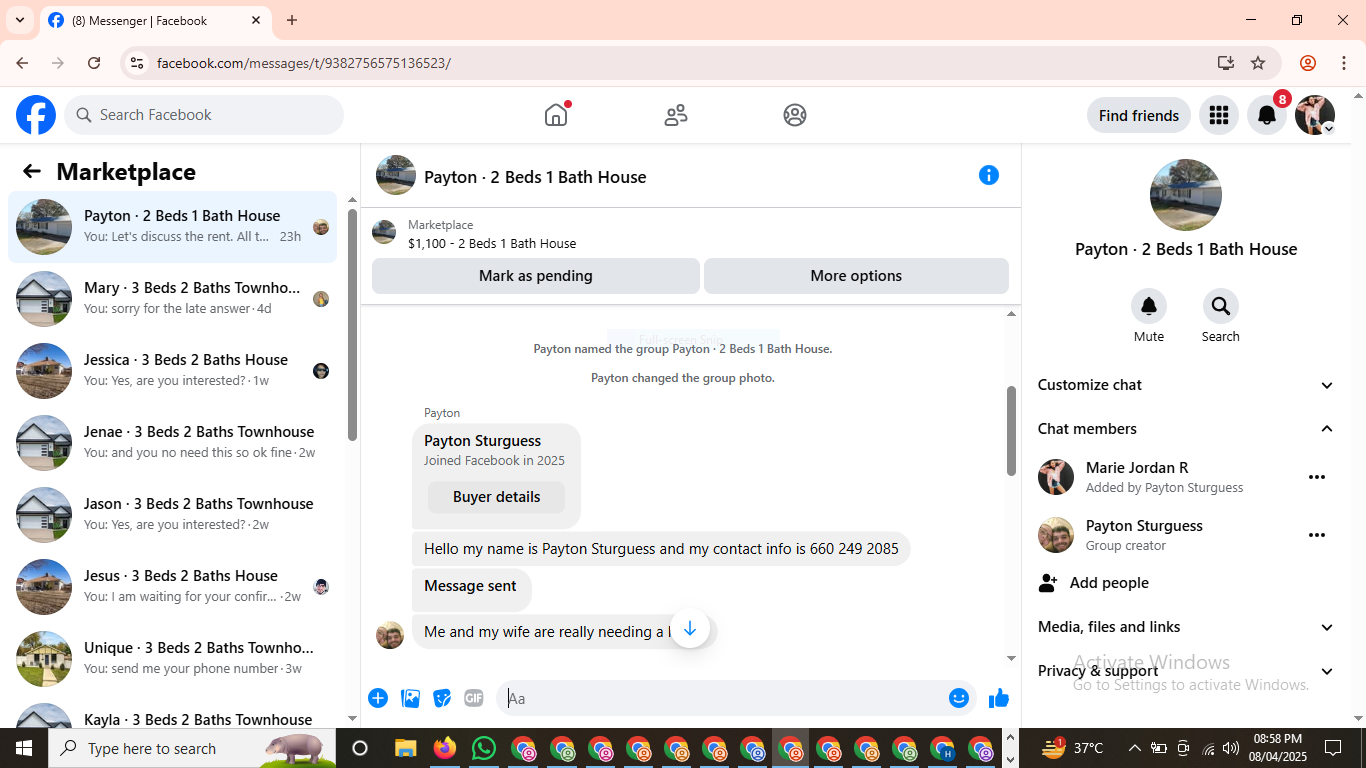Open Chrome three-dot menu

(x=1344, y=63)
